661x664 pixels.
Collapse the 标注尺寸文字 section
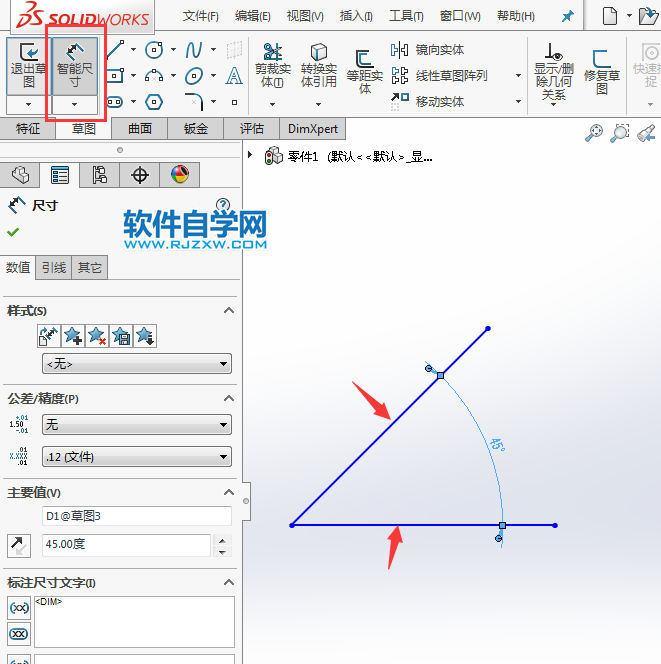click(x=229, y=582)
